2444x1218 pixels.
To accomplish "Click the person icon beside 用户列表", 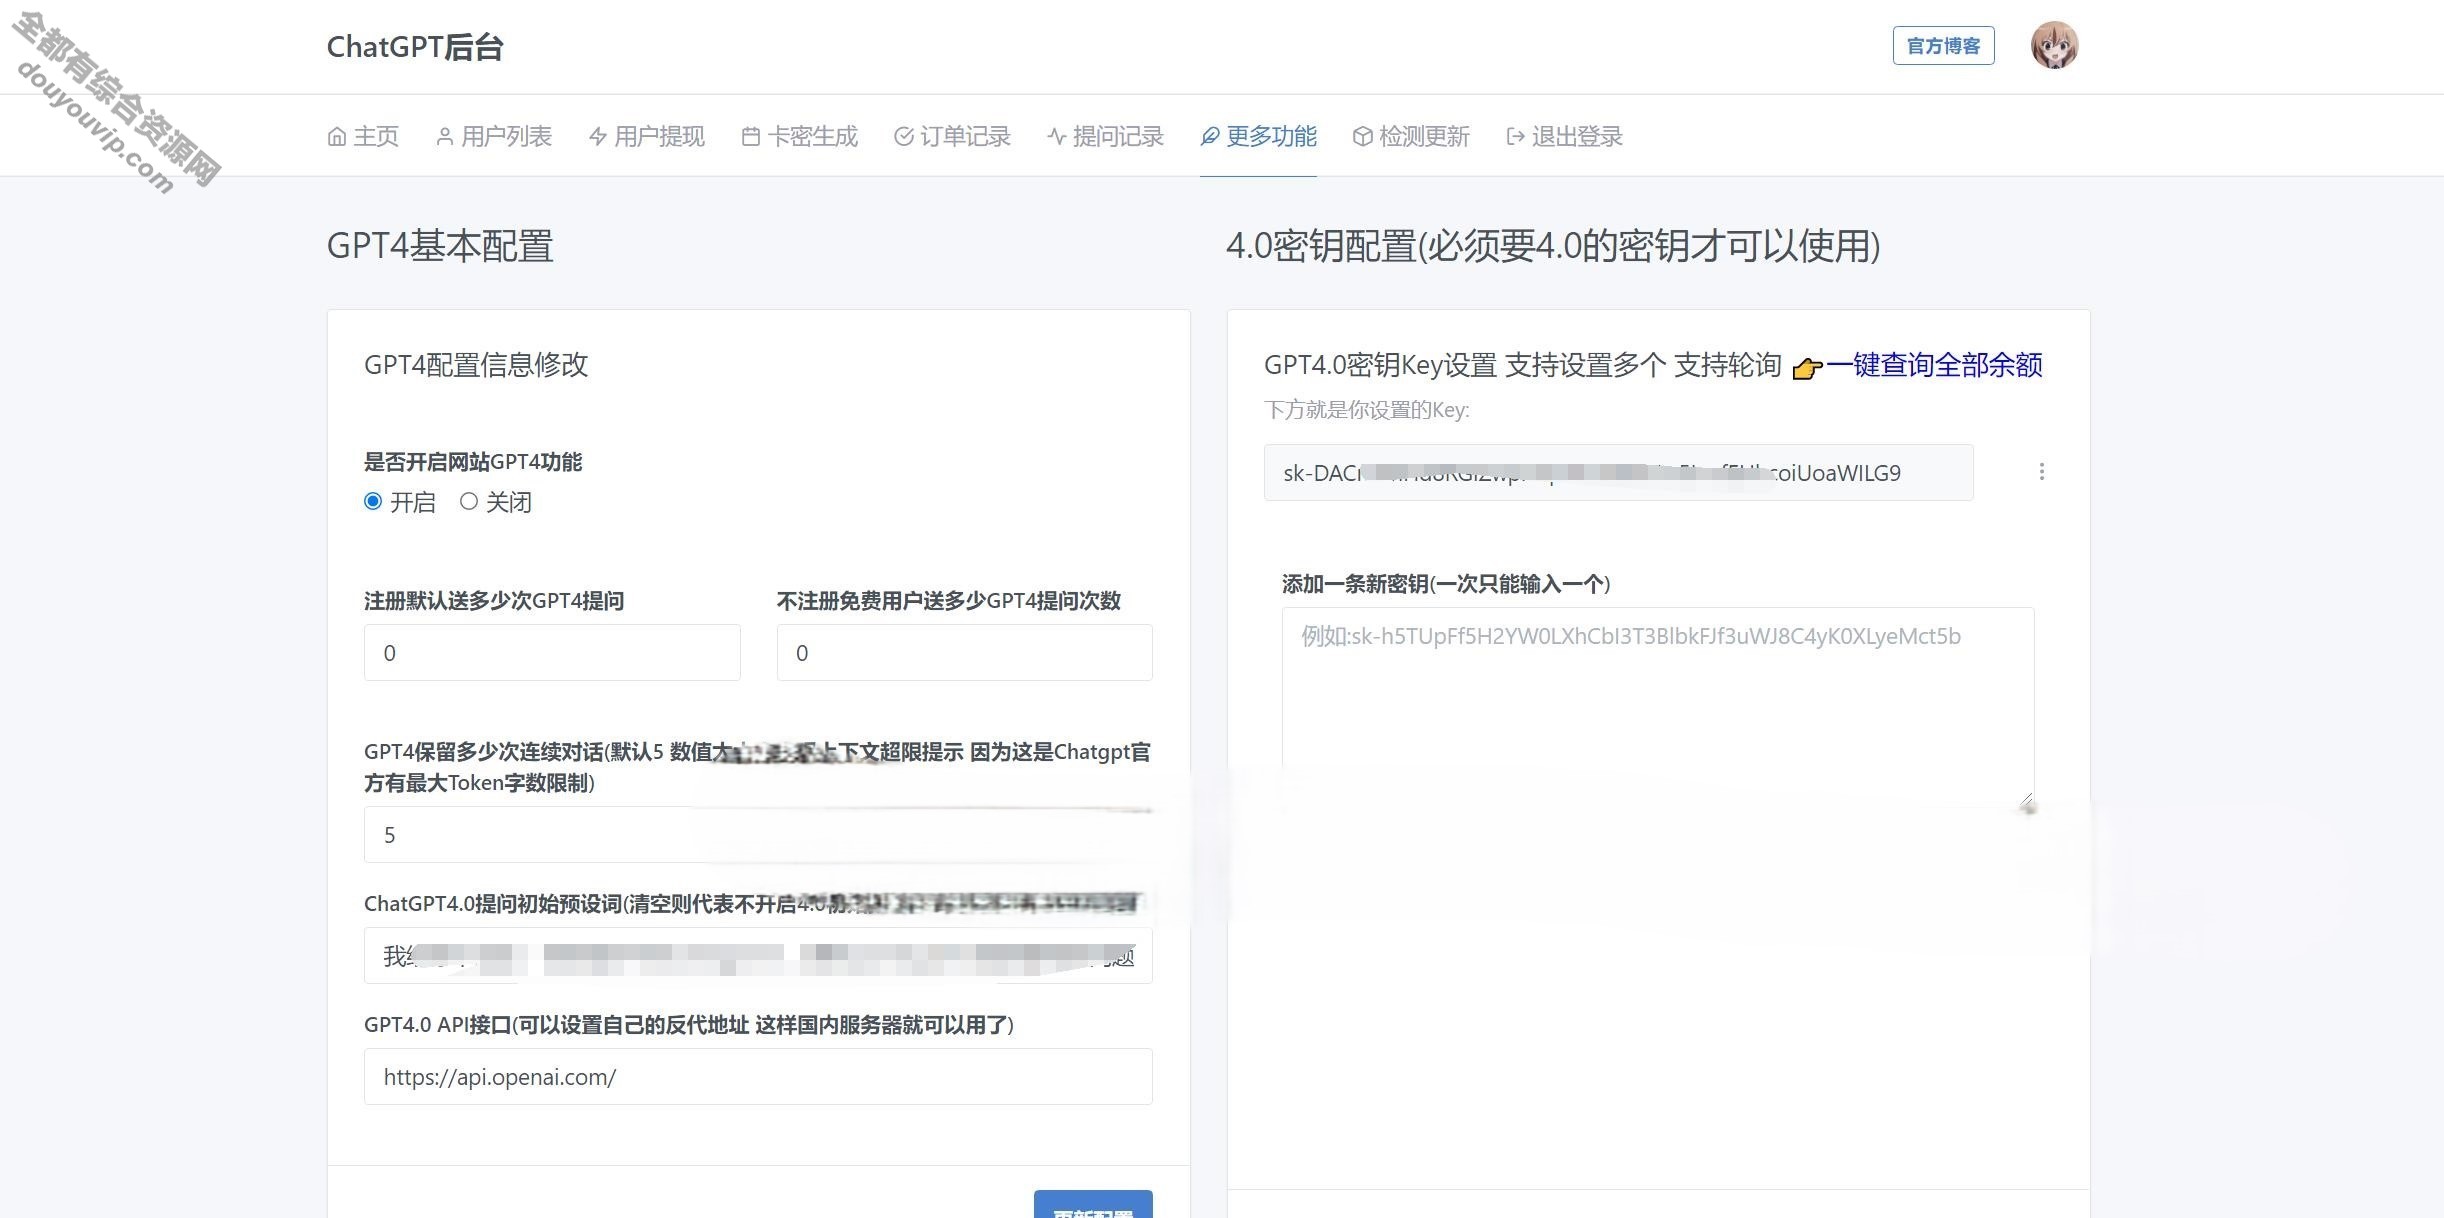I will [x=445, y=137].
